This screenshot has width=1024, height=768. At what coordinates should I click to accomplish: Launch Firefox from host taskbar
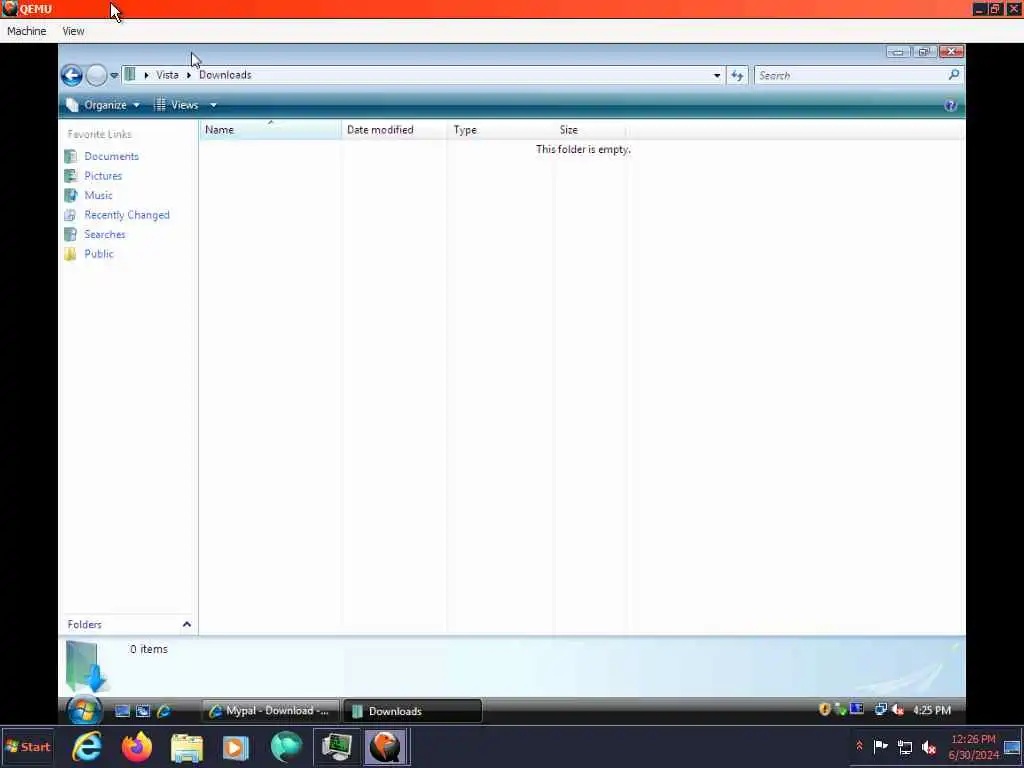click(x=136, y=747)
